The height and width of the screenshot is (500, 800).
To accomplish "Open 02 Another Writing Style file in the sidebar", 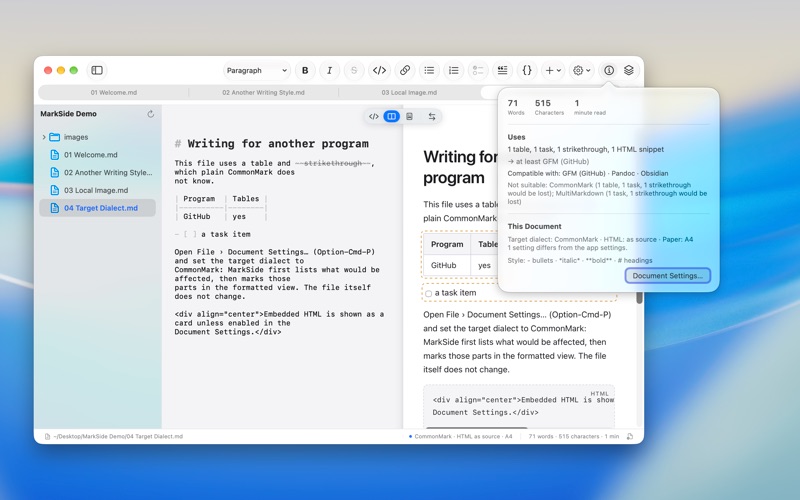I will click(97, 172).
